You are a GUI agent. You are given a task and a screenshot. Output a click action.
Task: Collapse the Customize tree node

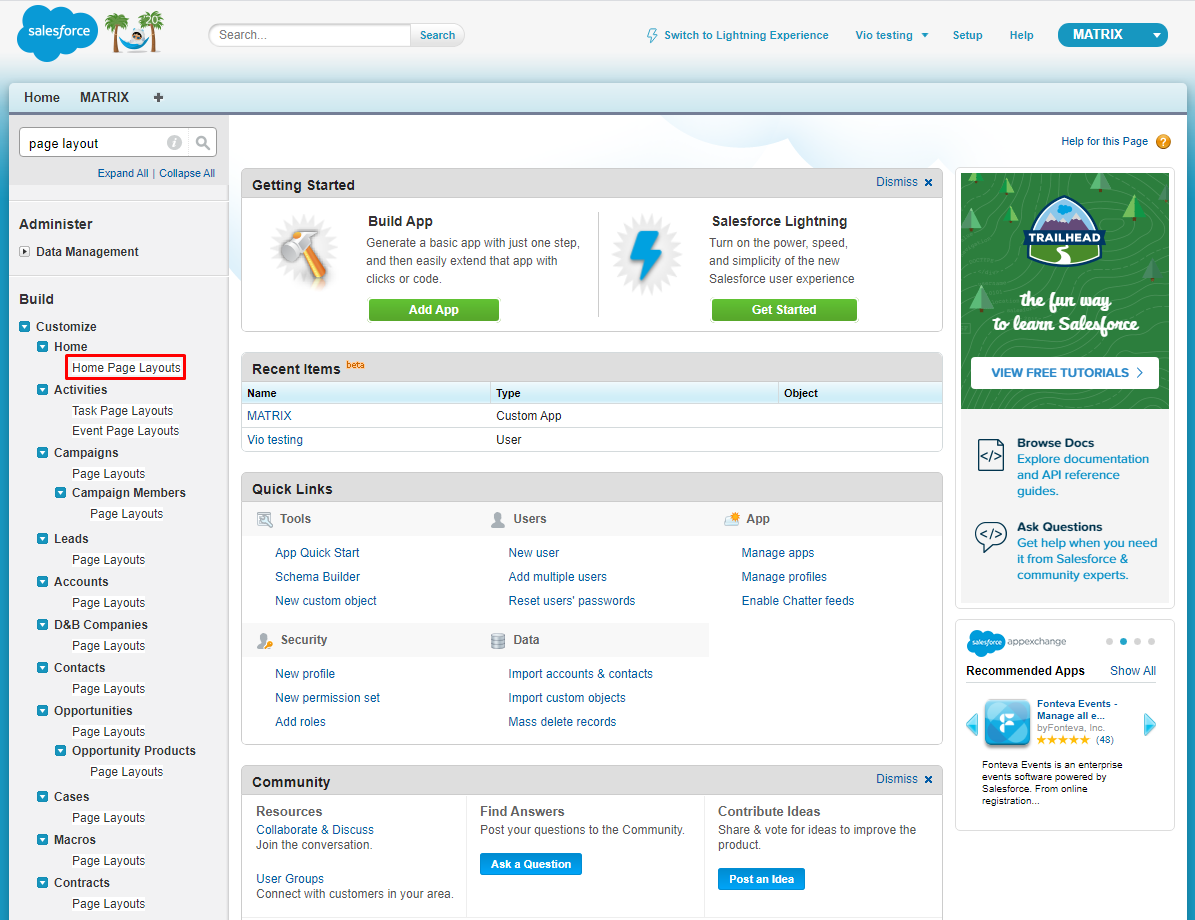(24, 326)
